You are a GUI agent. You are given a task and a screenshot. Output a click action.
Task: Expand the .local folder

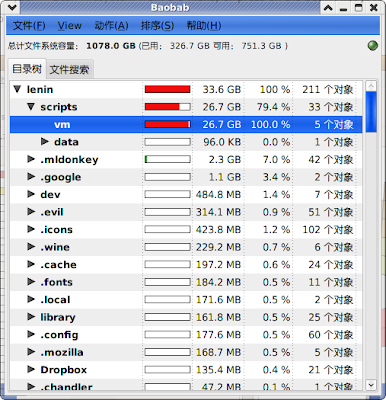tap(31, 299)
